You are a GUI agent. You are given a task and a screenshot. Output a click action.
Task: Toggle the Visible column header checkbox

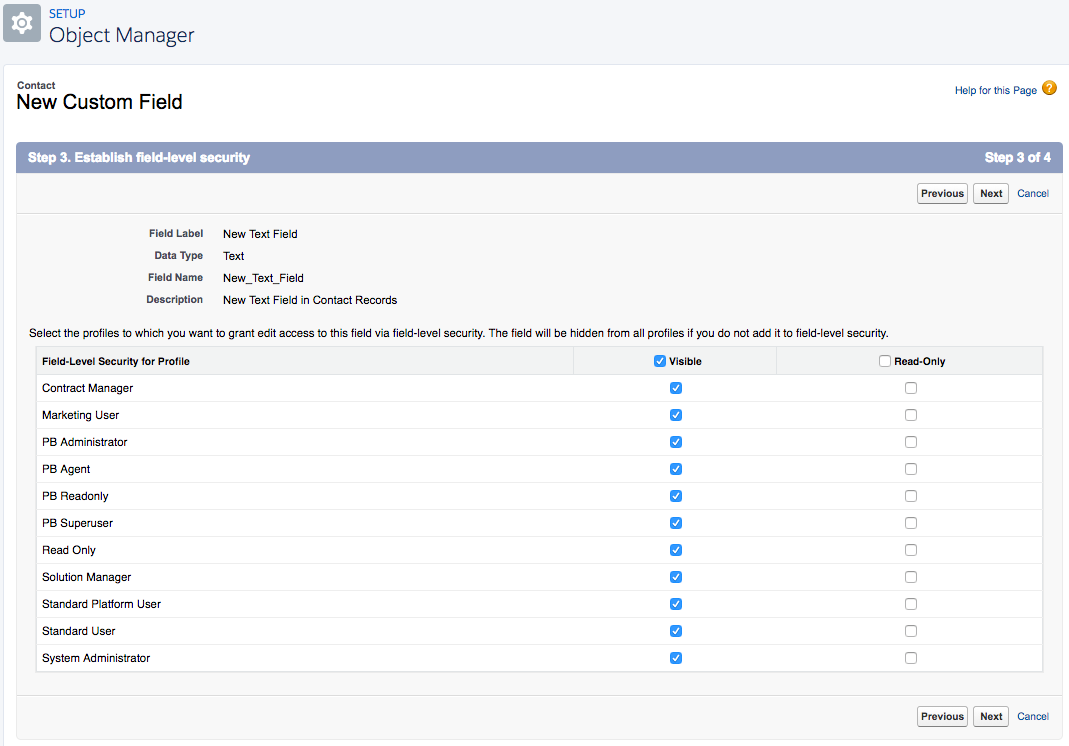(x=660, y=360)
